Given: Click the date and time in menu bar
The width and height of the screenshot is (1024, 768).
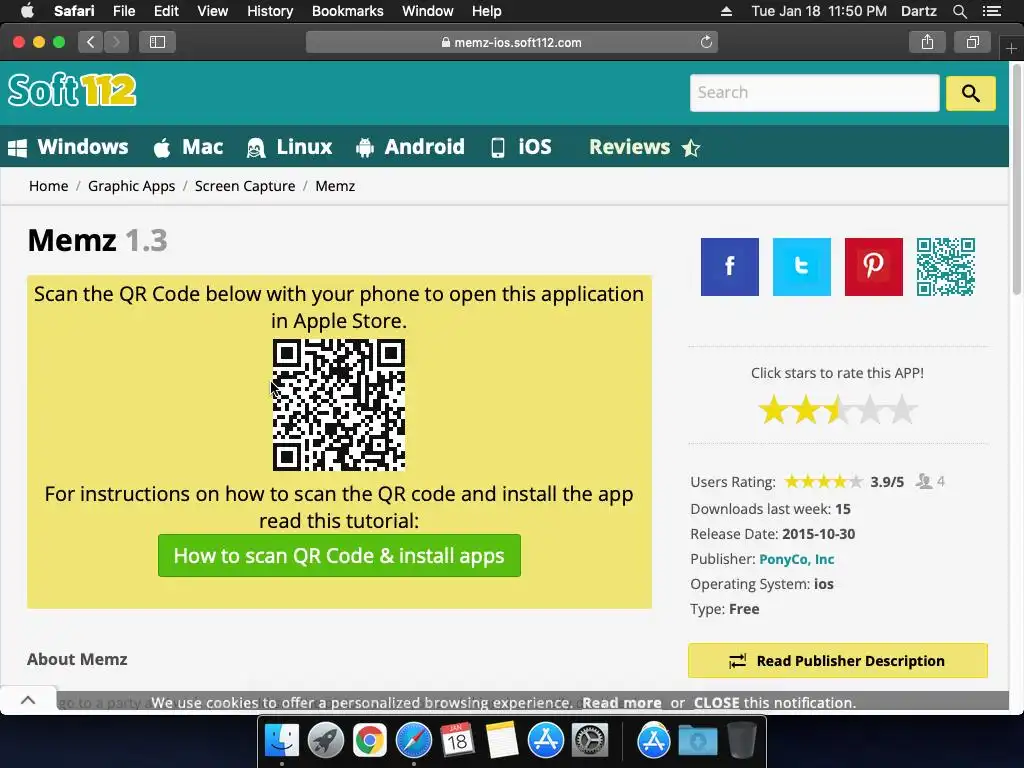Looking at the screenshot, I should tap(819, 11).
